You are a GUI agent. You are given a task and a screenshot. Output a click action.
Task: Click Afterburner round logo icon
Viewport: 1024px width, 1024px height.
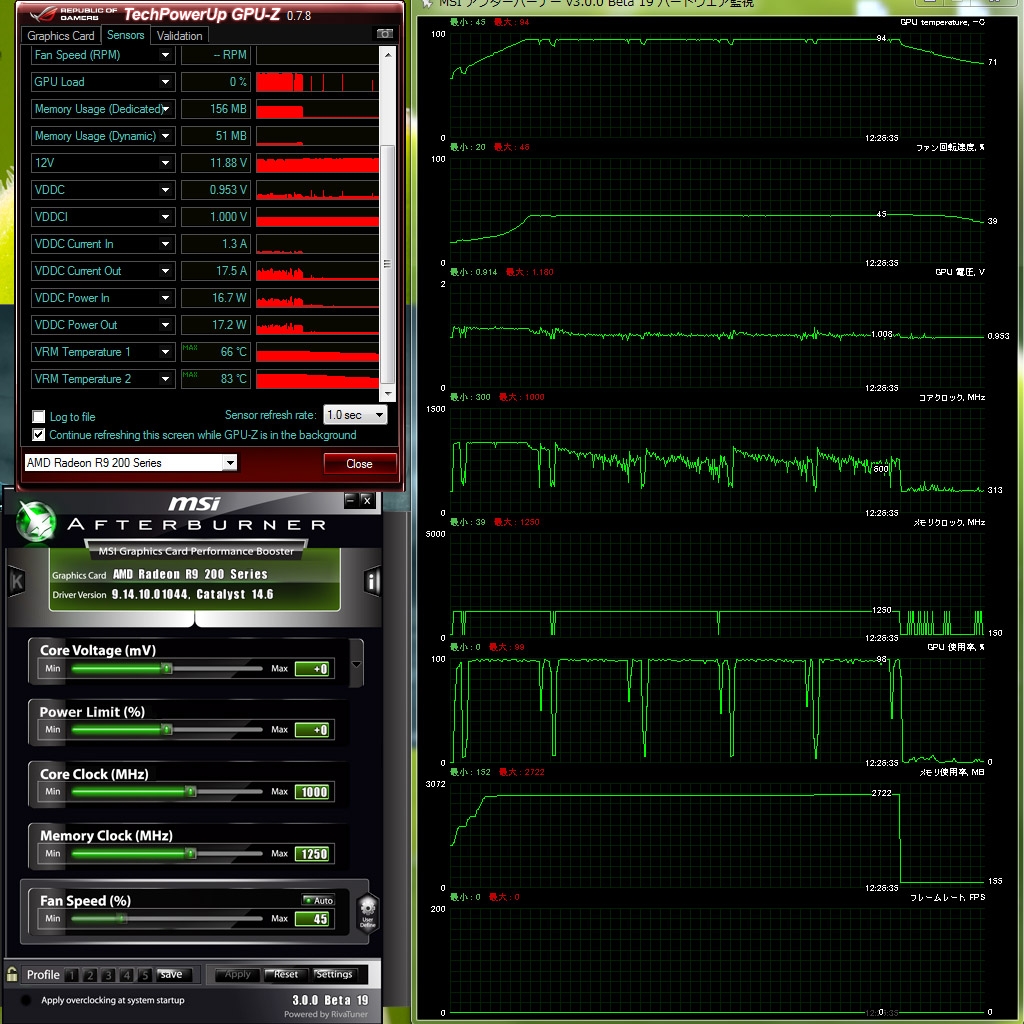pyautogui.click(x=35, y=522)
